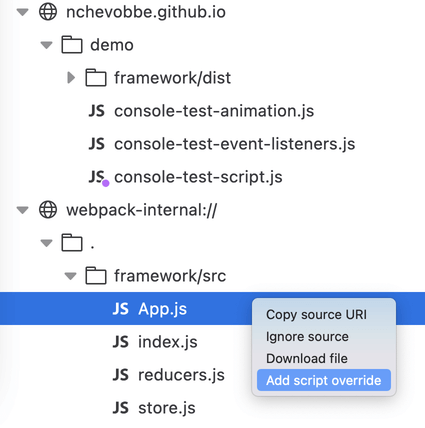Collapse the webpack-internal:// node arrow

pyautogui.click(x=23, y=210)
